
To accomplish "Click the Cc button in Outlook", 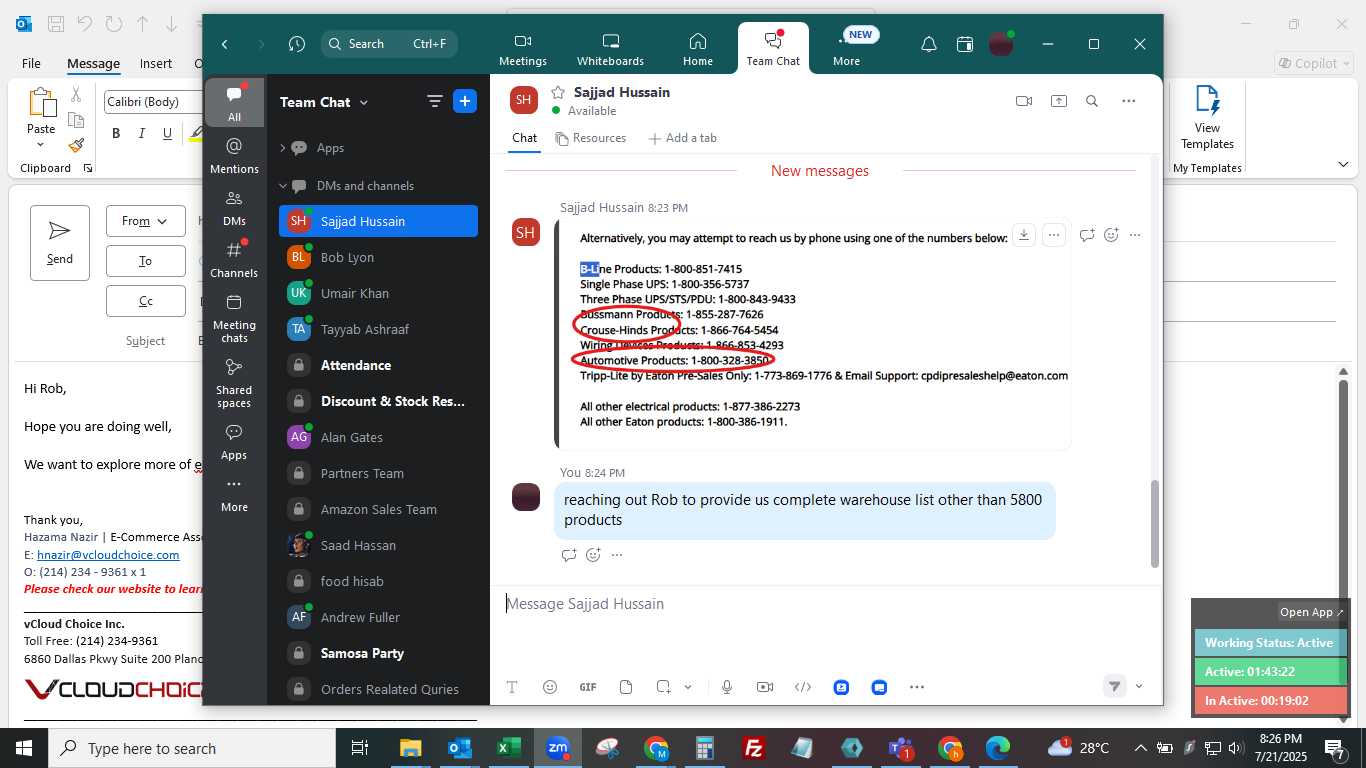I will tap(145, 301).
